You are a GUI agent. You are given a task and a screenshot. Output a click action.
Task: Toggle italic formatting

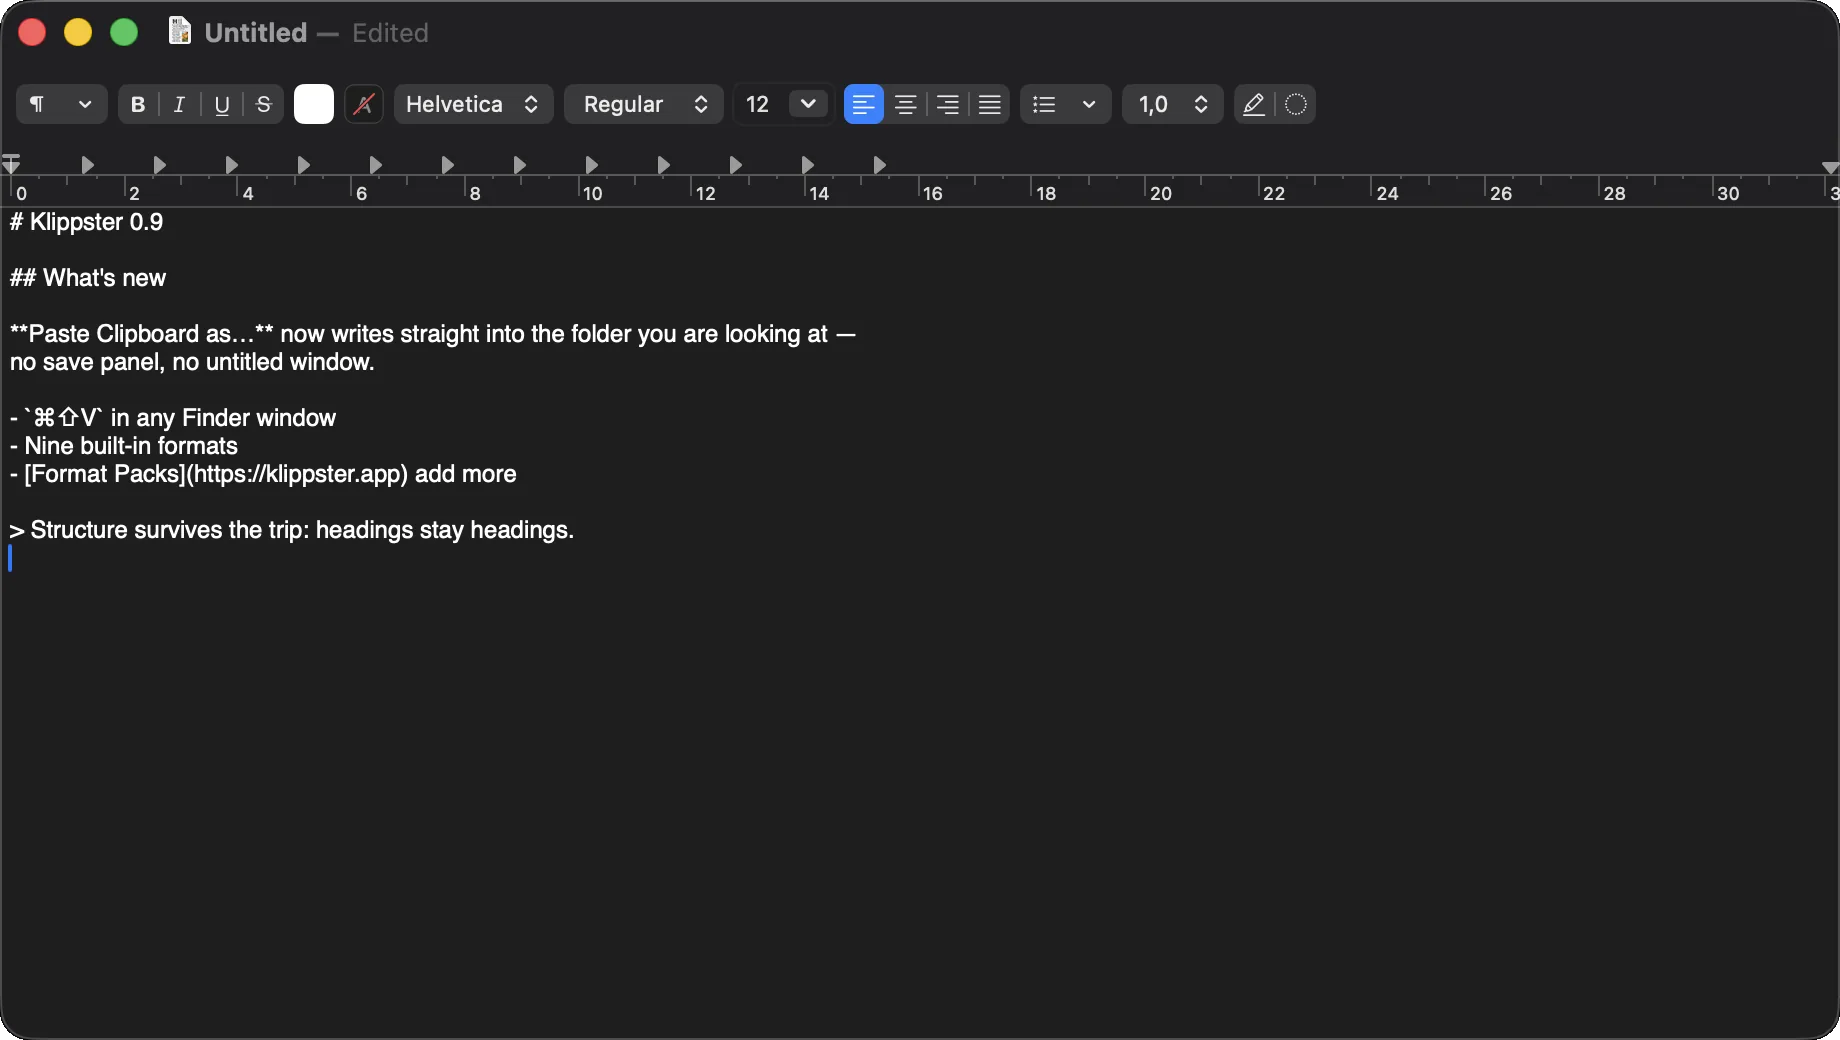(x=179, y=104)
